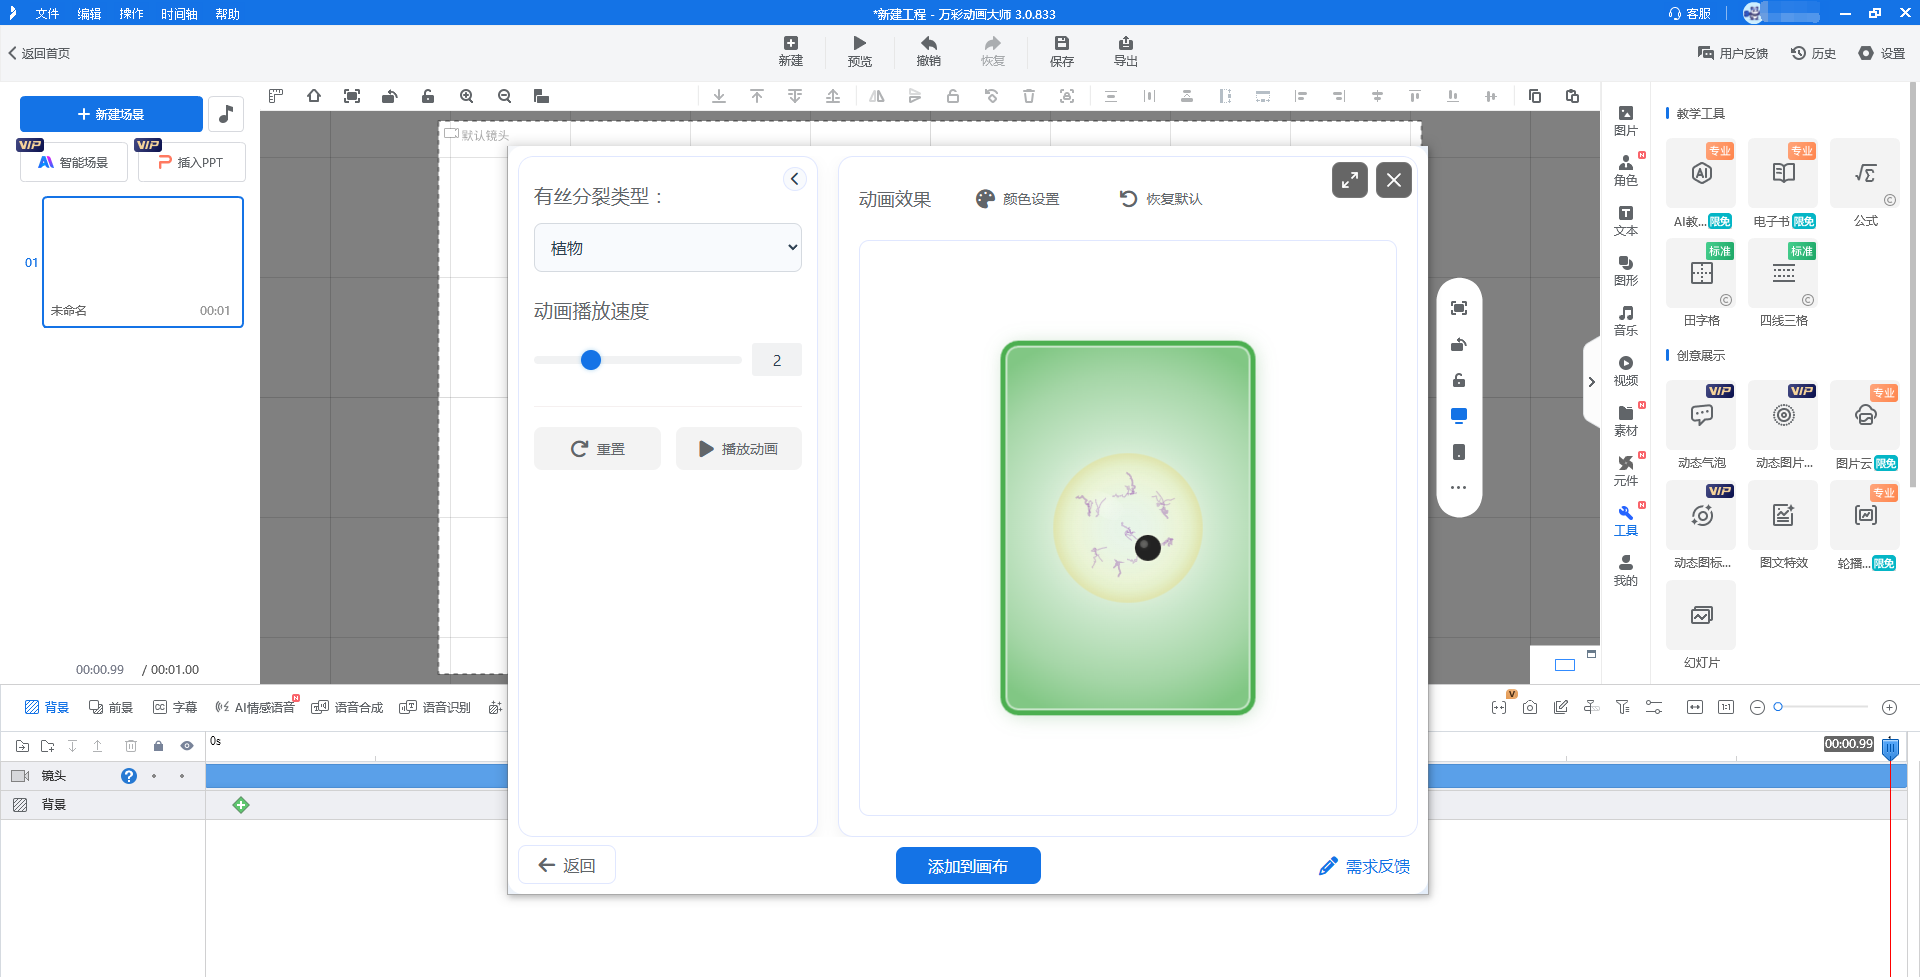Screen dimensions: 1920x977
Task: Open the 编辑 menu
Action: [89, 14]
